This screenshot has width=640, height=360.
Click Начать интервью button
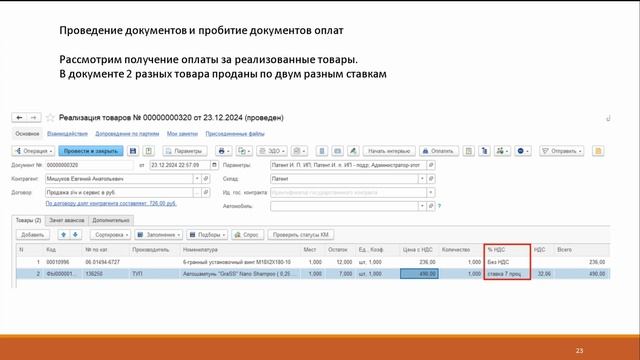[x=389, y=151]
